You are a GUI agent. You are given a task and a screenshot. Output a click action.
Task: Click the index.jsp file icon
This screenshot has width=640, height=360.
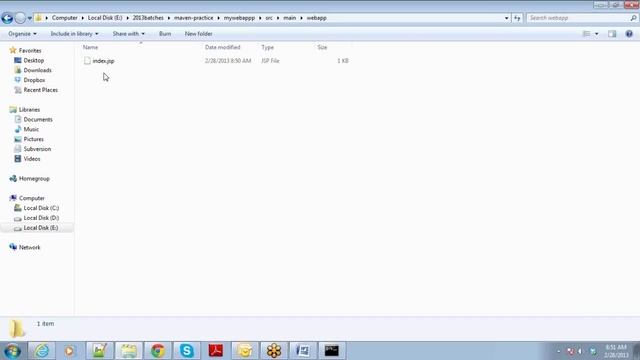[87, 61]
